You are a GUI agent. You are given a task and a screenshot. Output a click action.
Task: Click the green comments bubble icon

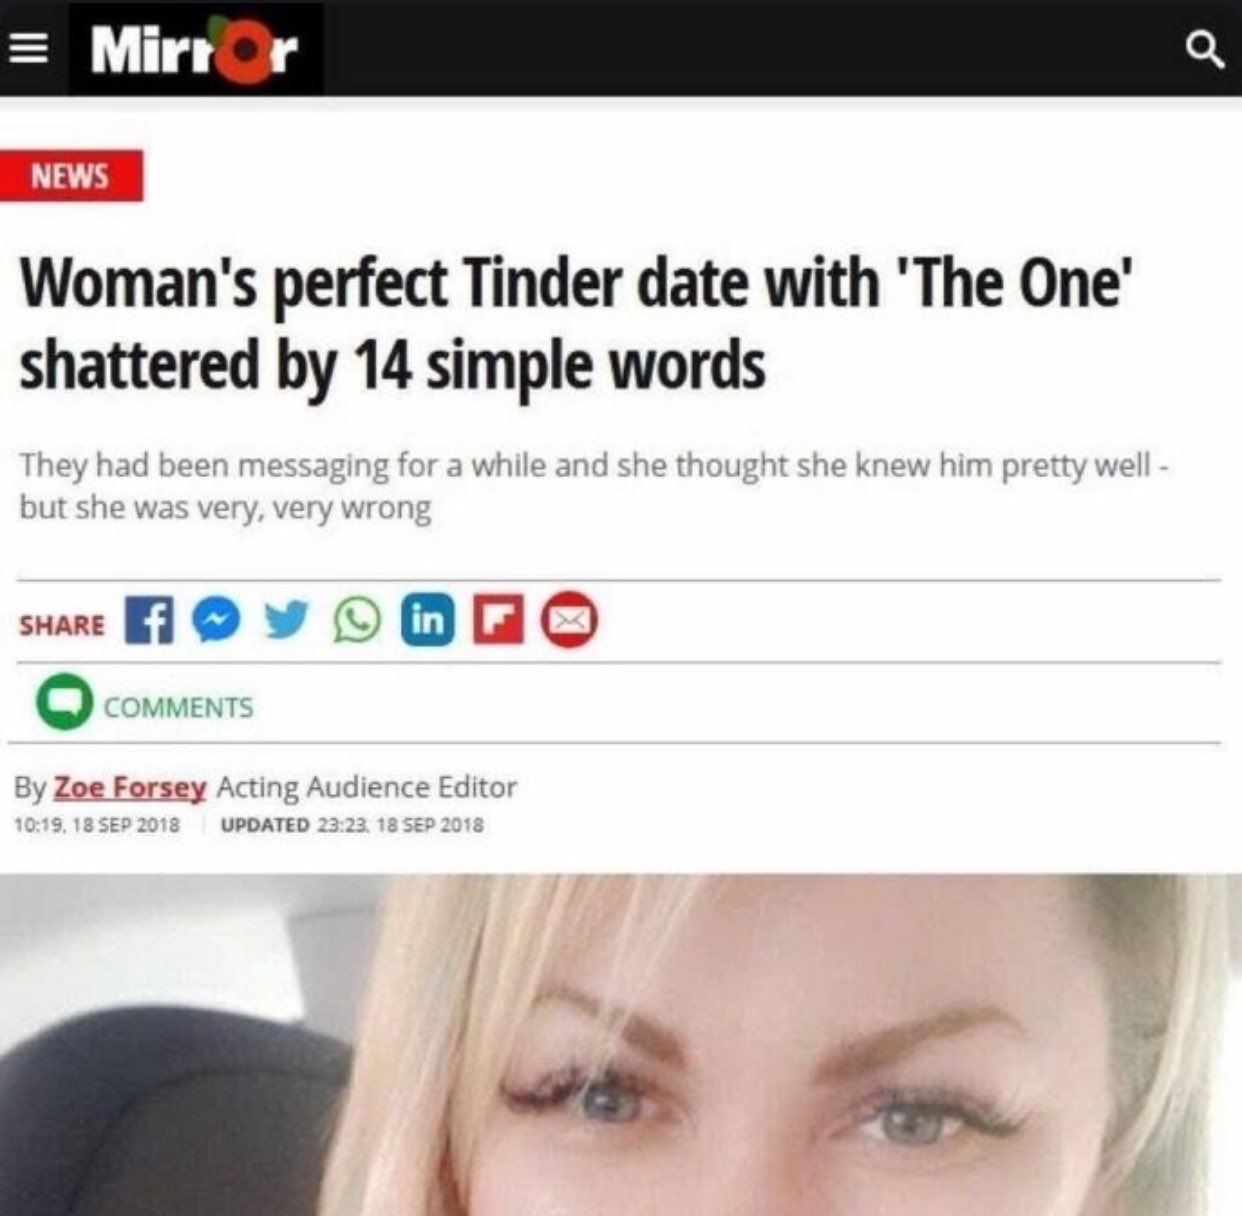click(x=65, y=703)
